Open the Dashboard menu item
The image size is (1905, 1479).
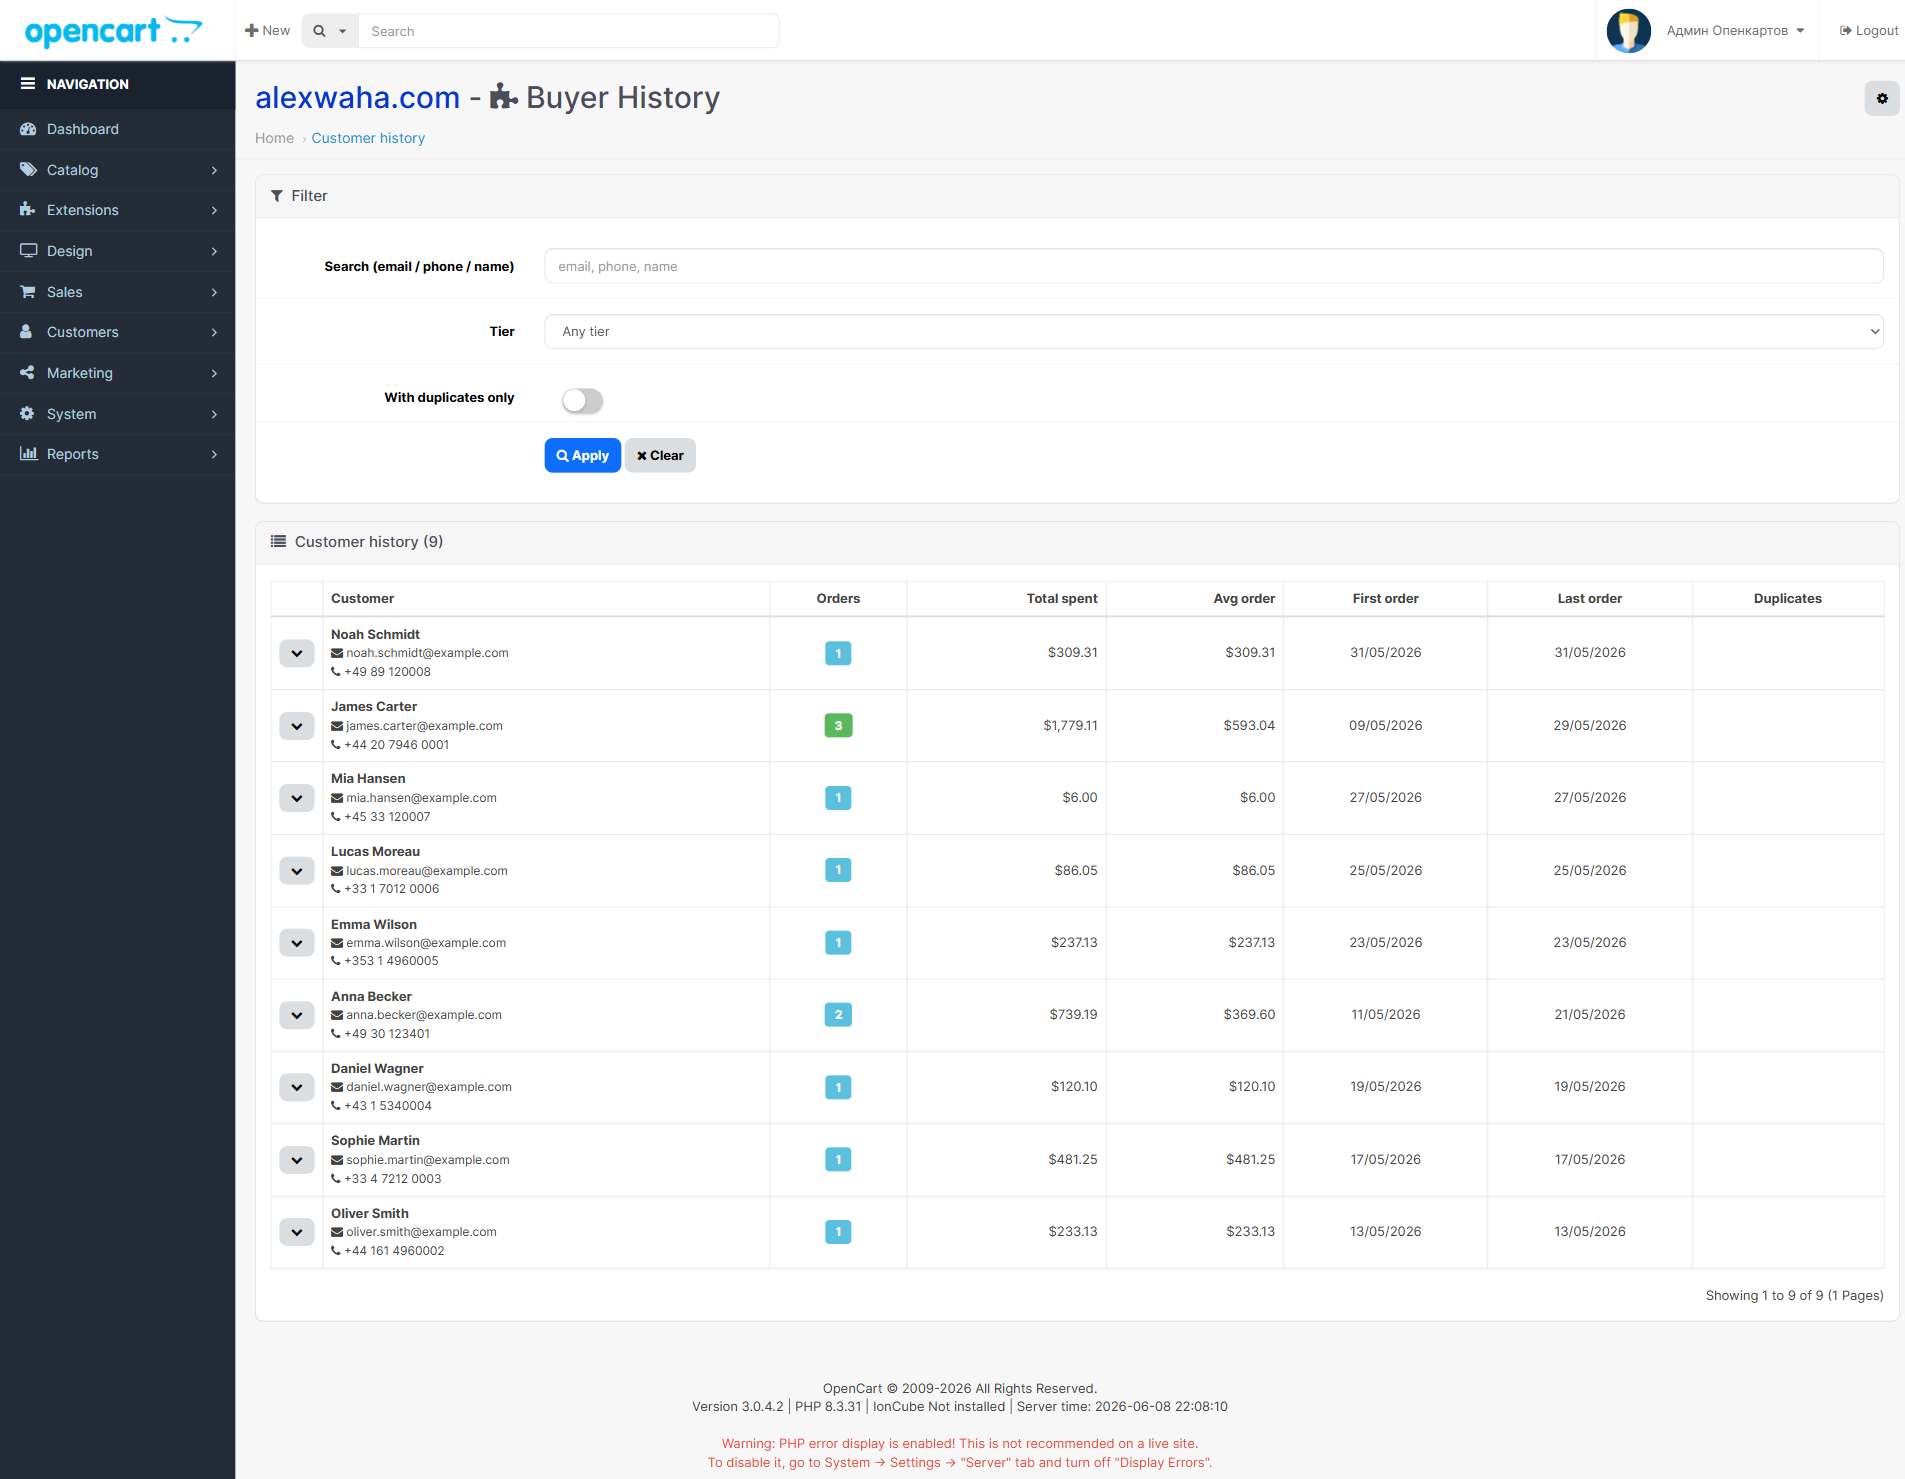(x=118, y=129)
